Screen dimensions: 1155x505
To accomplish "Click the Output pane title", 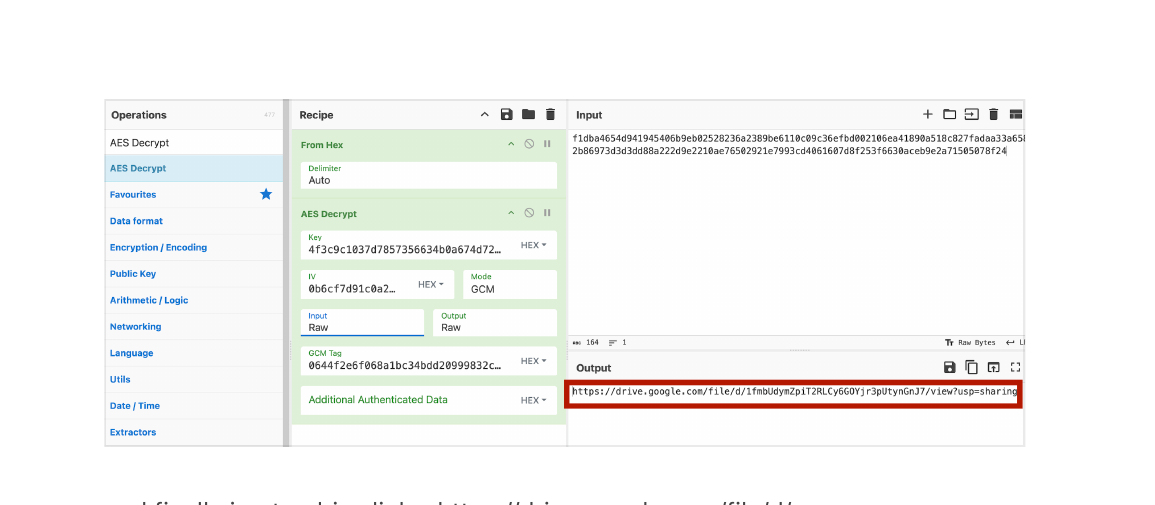I will click(594, 367).
